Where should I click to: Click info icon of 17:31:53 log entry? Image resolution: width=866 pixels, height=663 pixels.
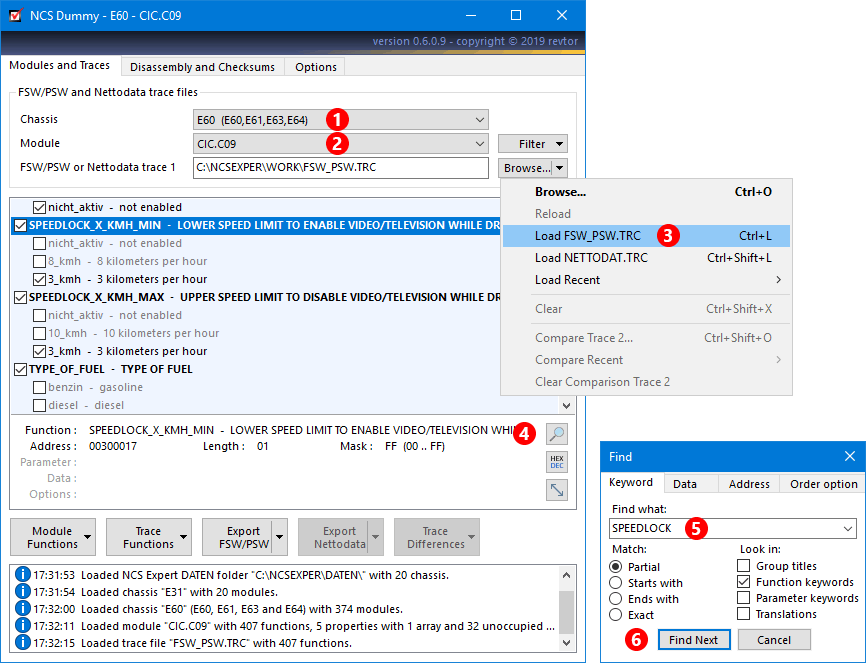point(22,575)
